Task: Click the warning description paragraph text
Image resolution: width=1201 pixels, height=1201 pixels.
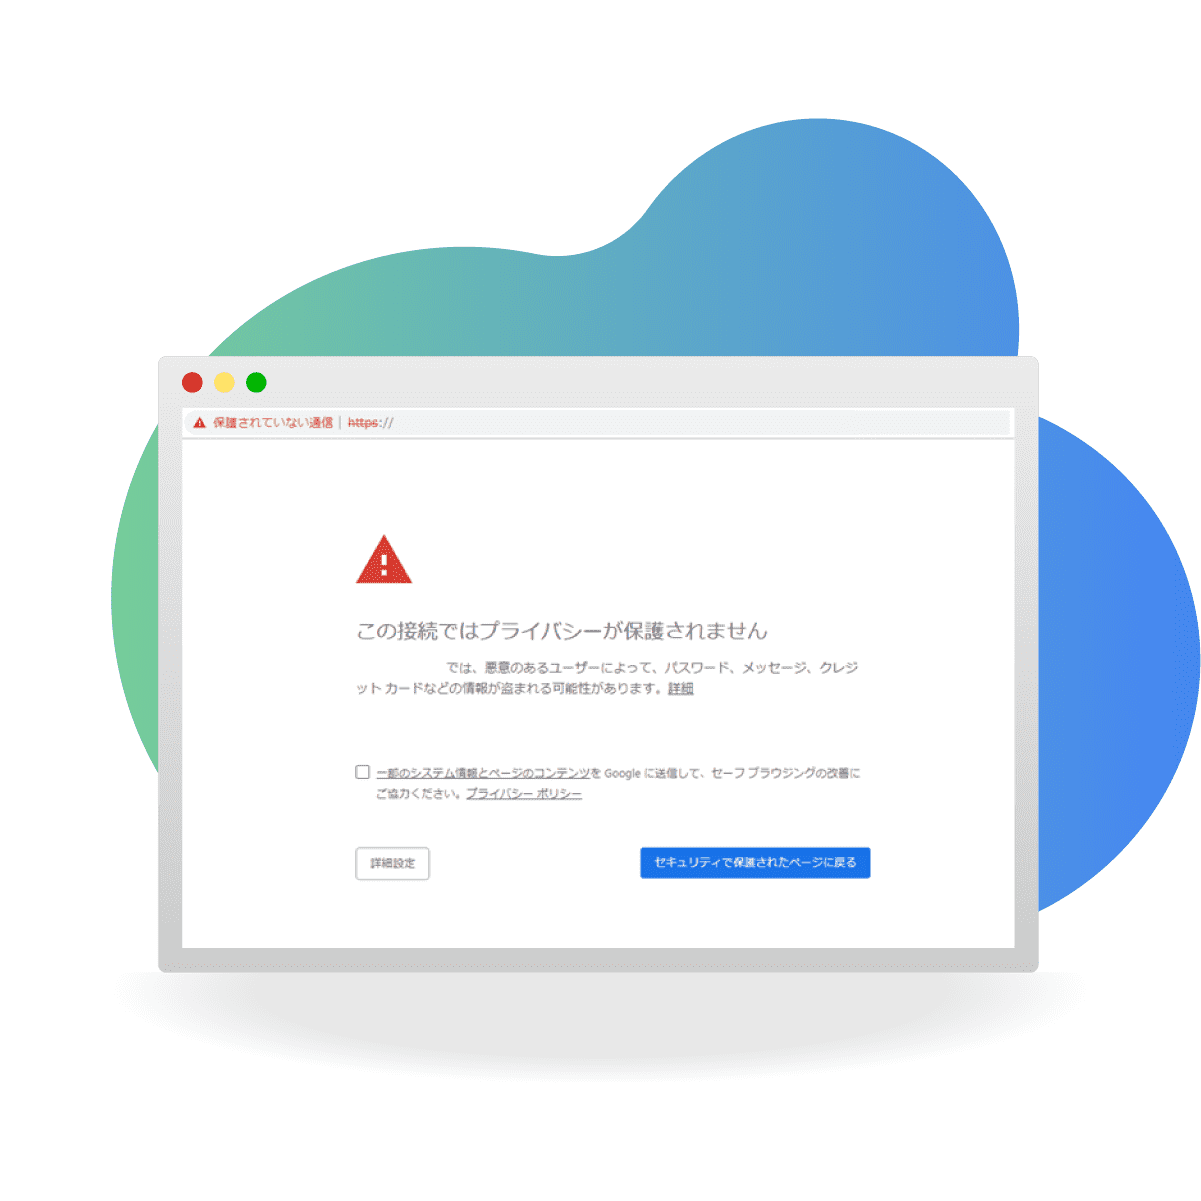Action: [x=607, y=678]
